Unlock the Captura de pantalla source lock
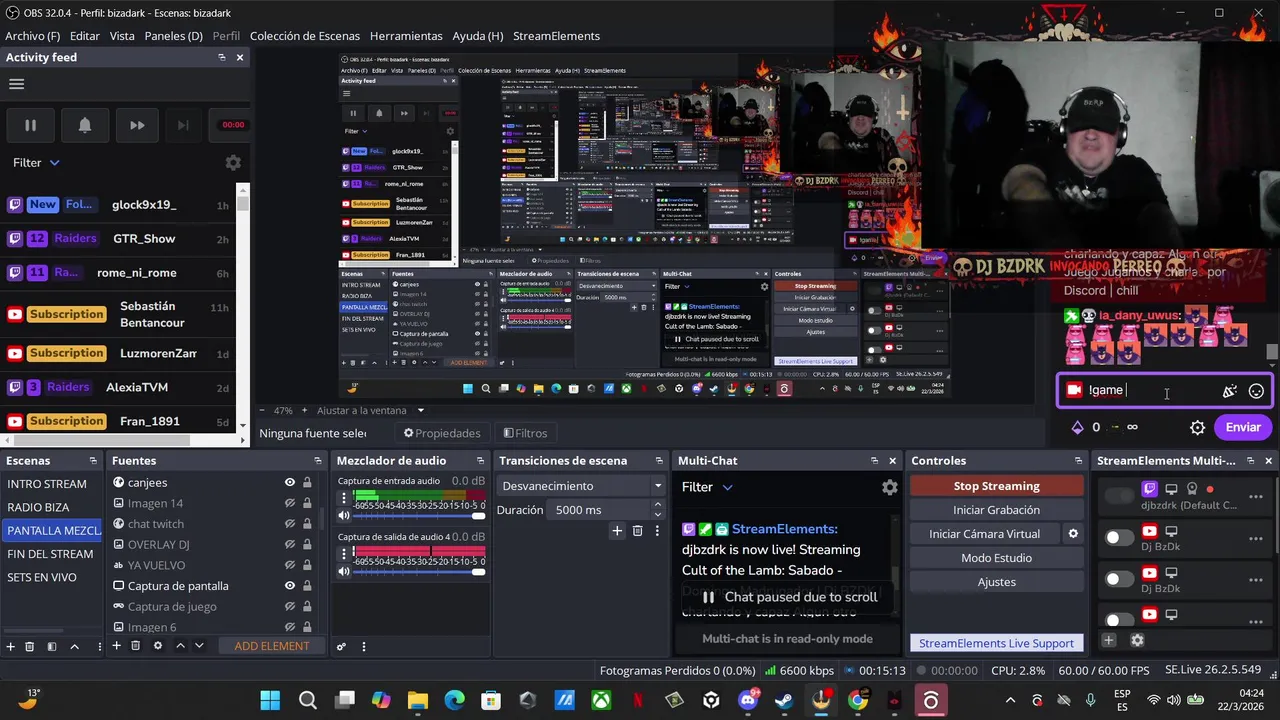This screenshot has width=1280, height=720. coord(307,586)
